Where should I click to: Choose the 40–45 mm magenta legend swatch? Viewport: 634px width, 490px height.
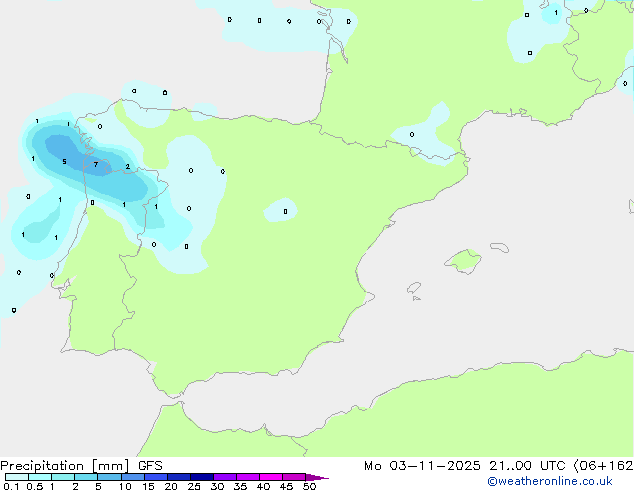271,477
